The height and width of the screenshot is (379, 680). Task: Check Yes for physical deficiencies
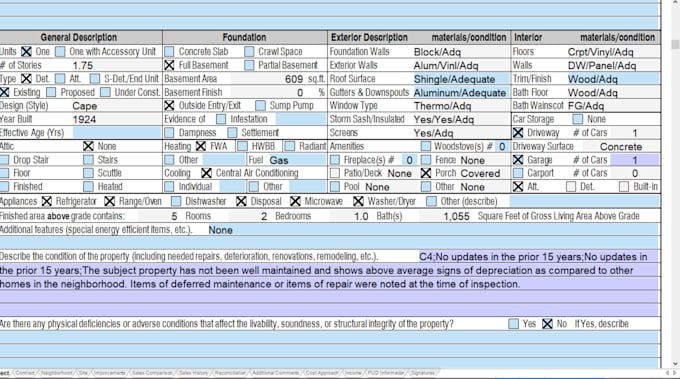click(x=513, y=323)
